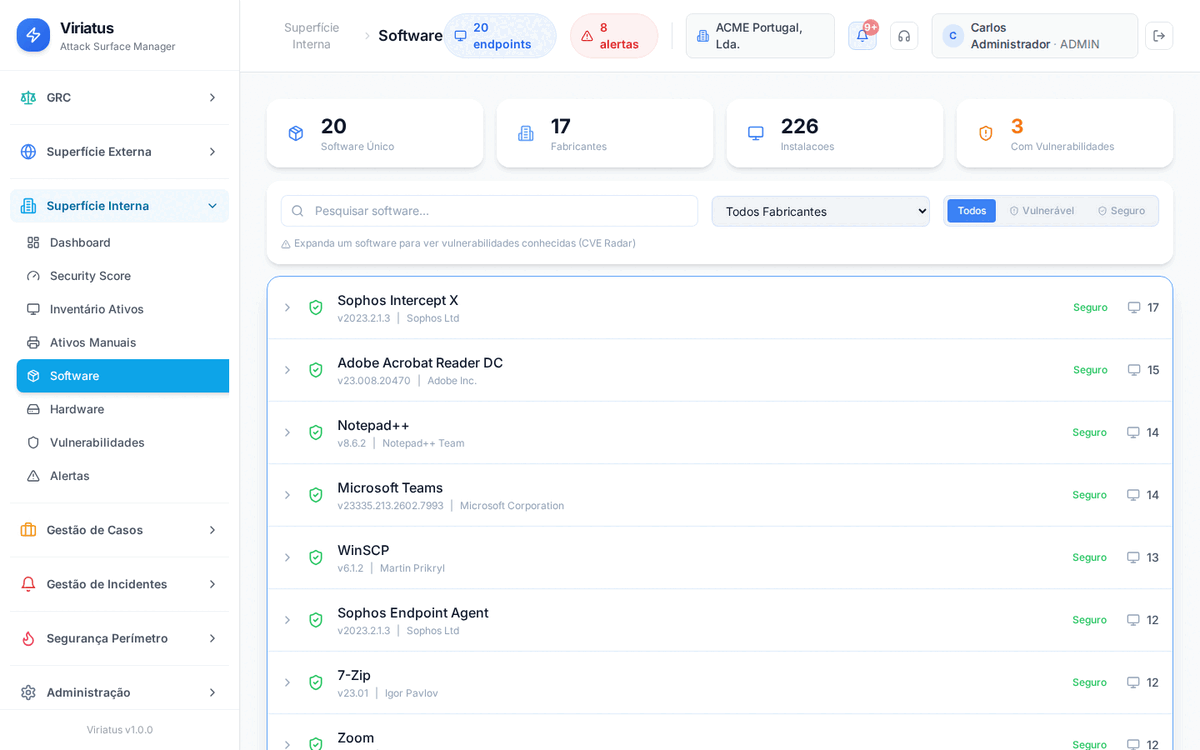The height and width of the screenshot is (750, 1200).
Task: Click the notification bell icon
Action: coord(862,36)
